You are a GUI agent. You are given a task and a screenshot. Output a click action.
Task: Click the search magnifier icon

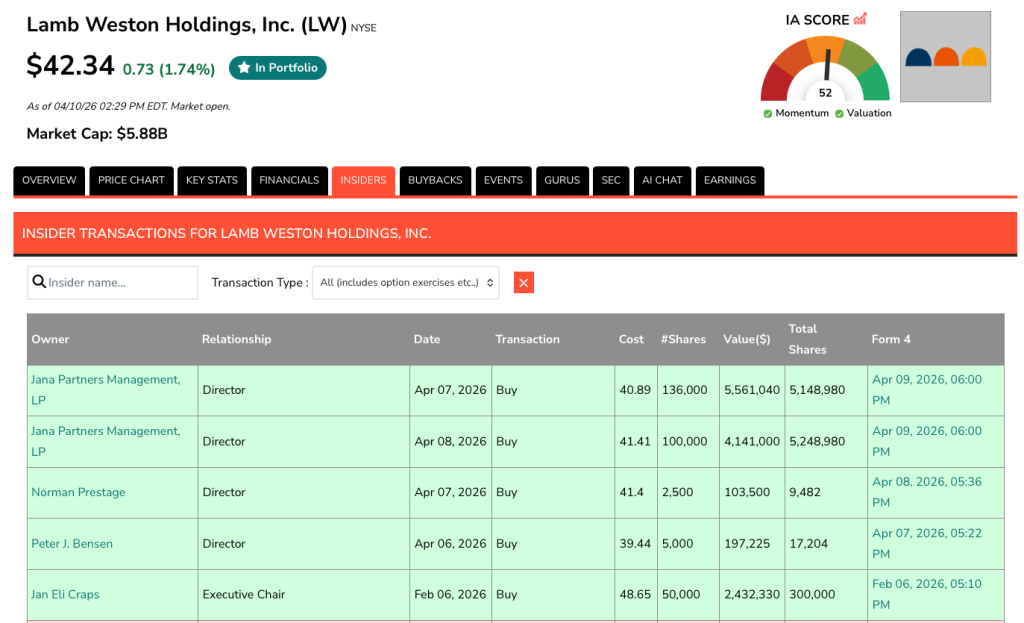coord(39,281)
